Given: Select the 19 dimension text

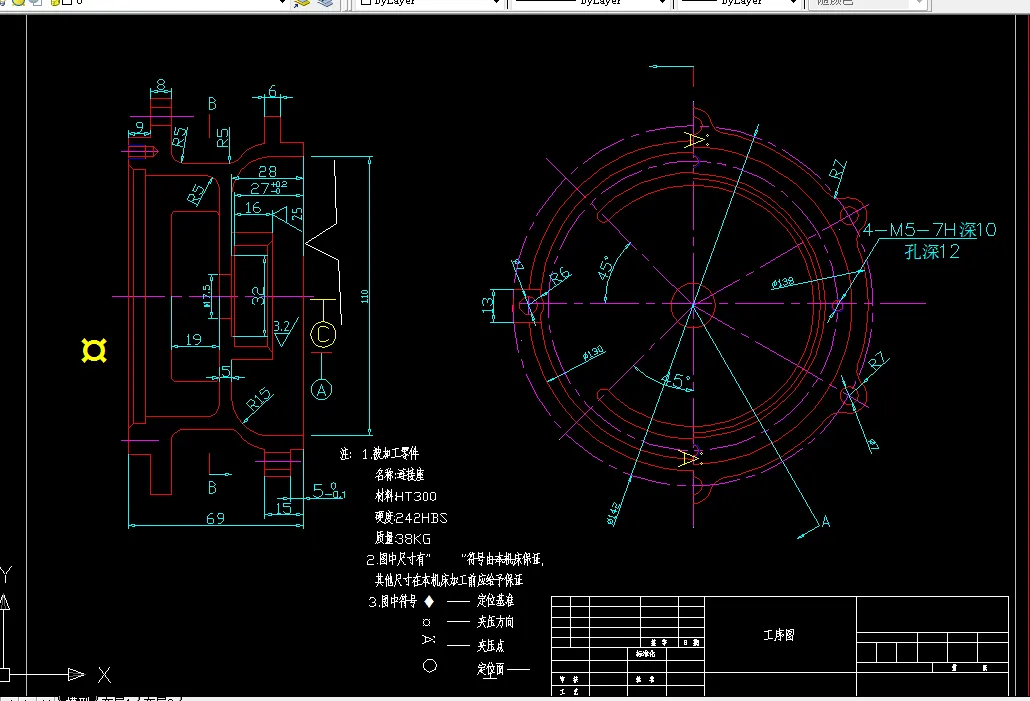Looking at the screenshot, I should (193, 339).
